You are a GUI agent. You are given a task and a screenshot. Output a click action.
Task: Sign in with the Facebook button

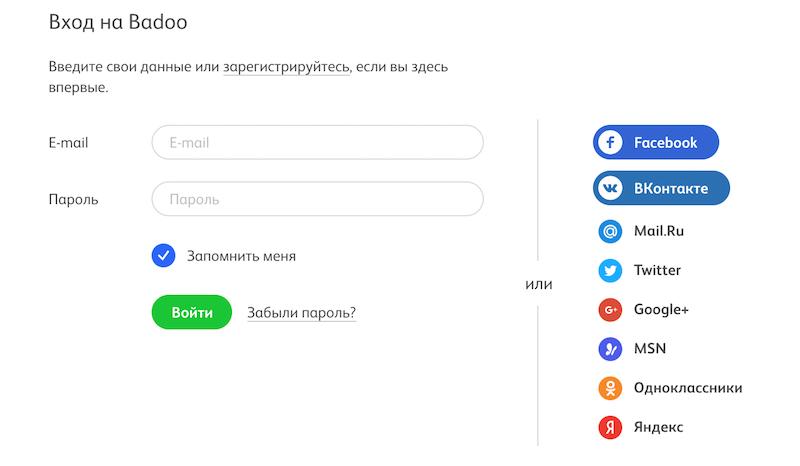(x=665, y=143)
